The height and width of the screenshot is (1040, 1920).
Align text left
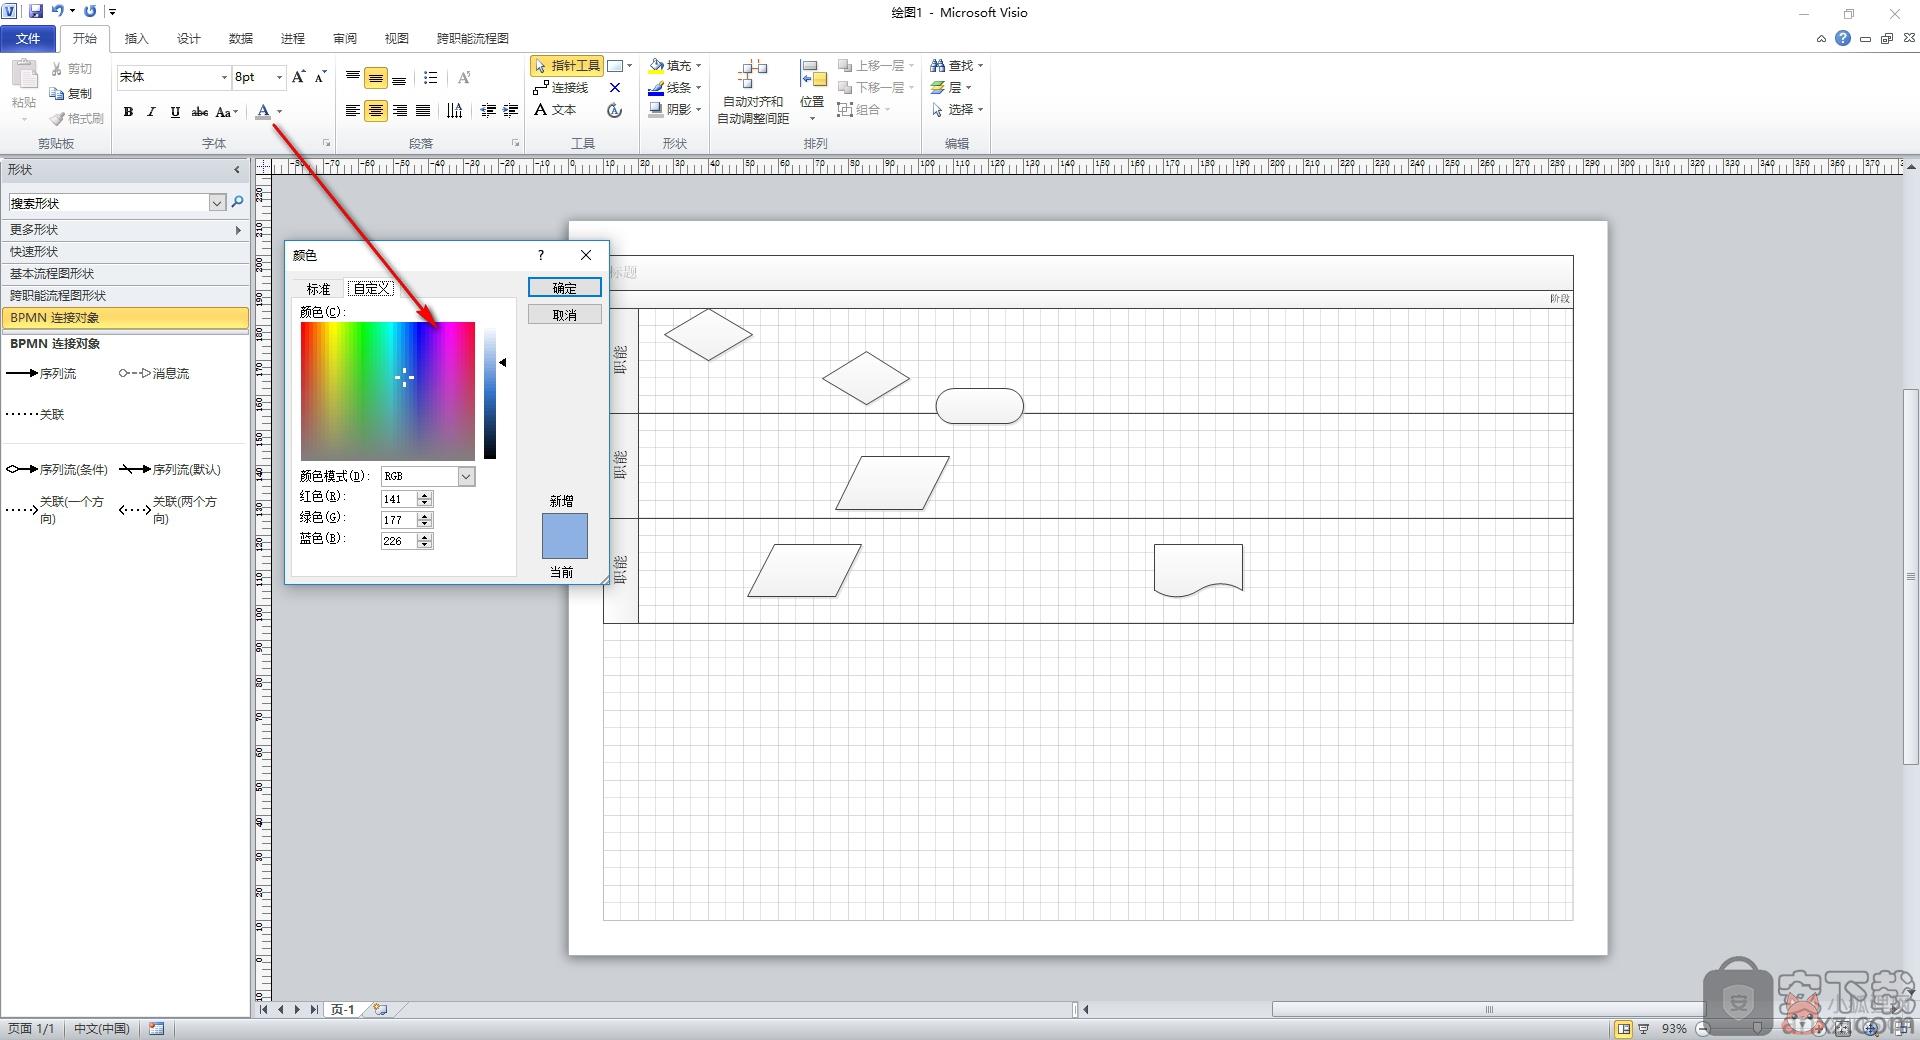tap(352, 111)
